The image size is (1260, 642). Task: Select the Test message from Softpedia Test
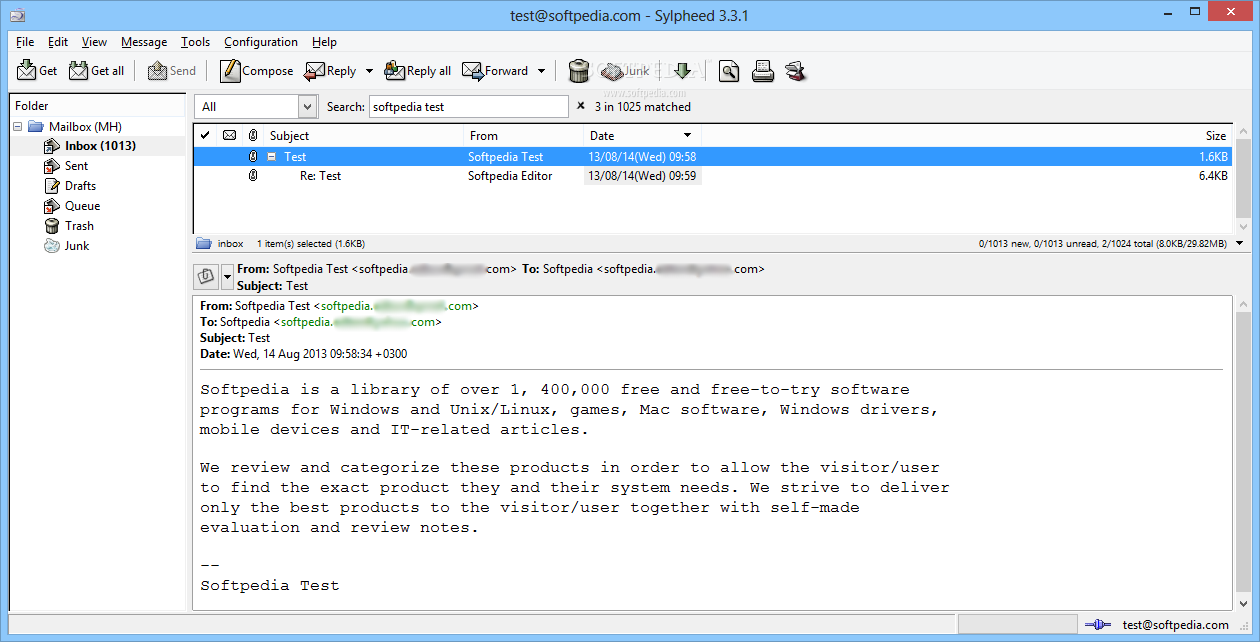[712, 157]
